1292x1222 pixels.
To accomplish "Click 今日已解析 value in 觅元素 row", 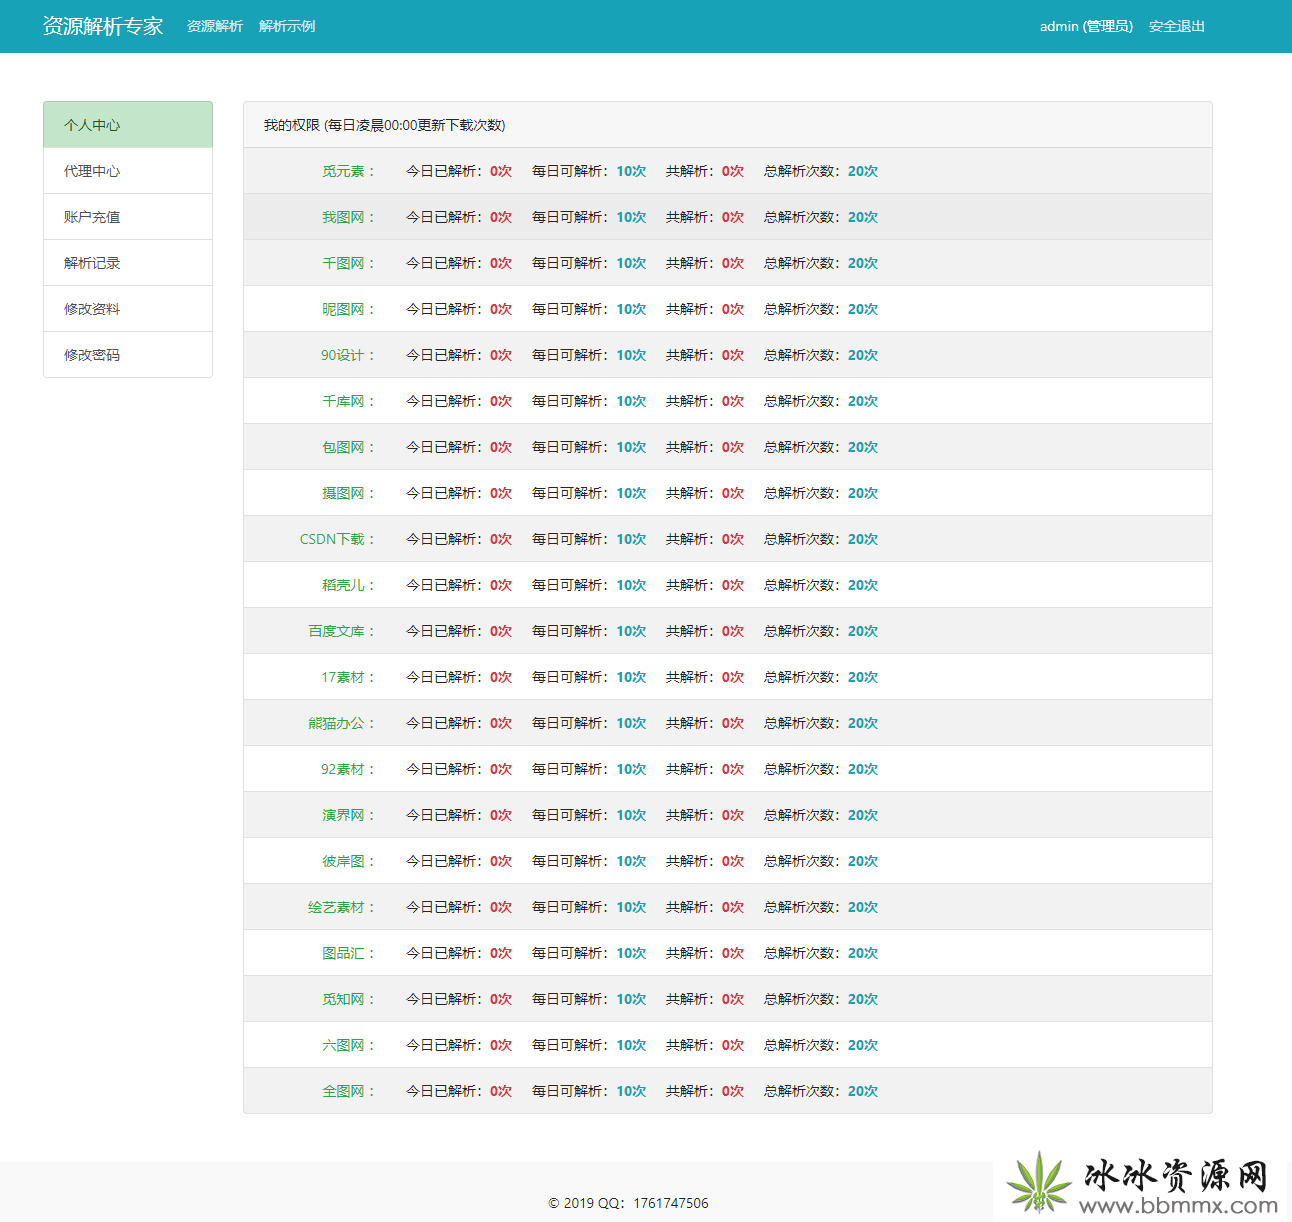I will click(501, 171).
